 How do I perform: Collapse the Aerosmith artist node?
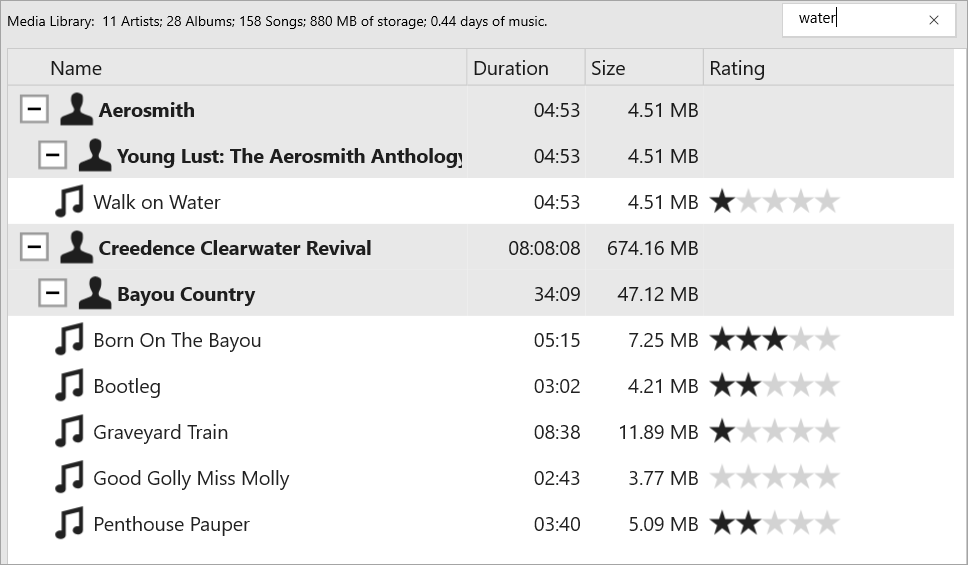click(34, 109)
